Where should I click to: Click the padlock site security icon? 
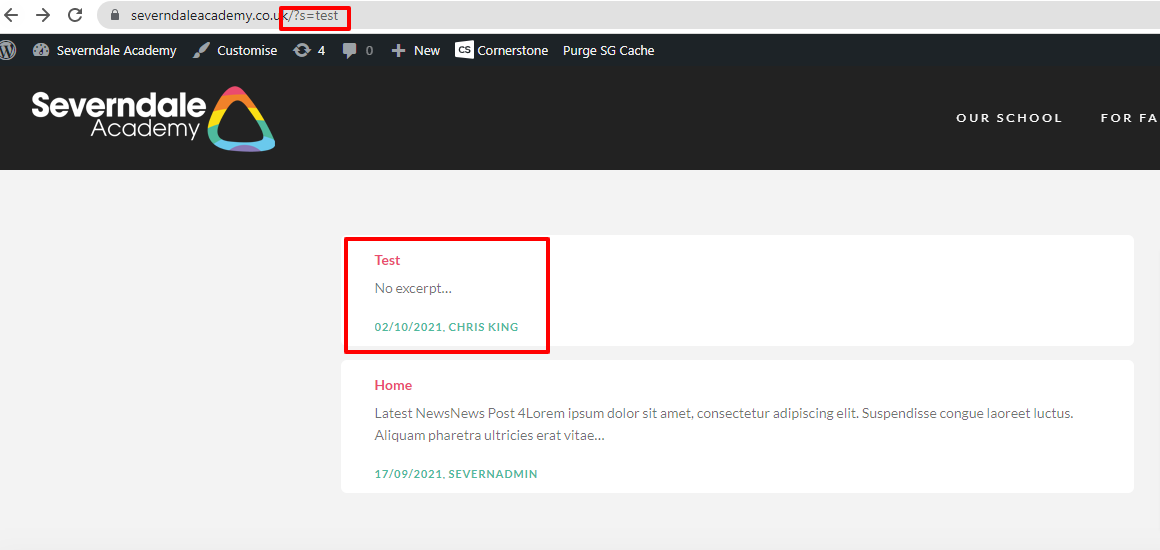click(x=114, y=16)
